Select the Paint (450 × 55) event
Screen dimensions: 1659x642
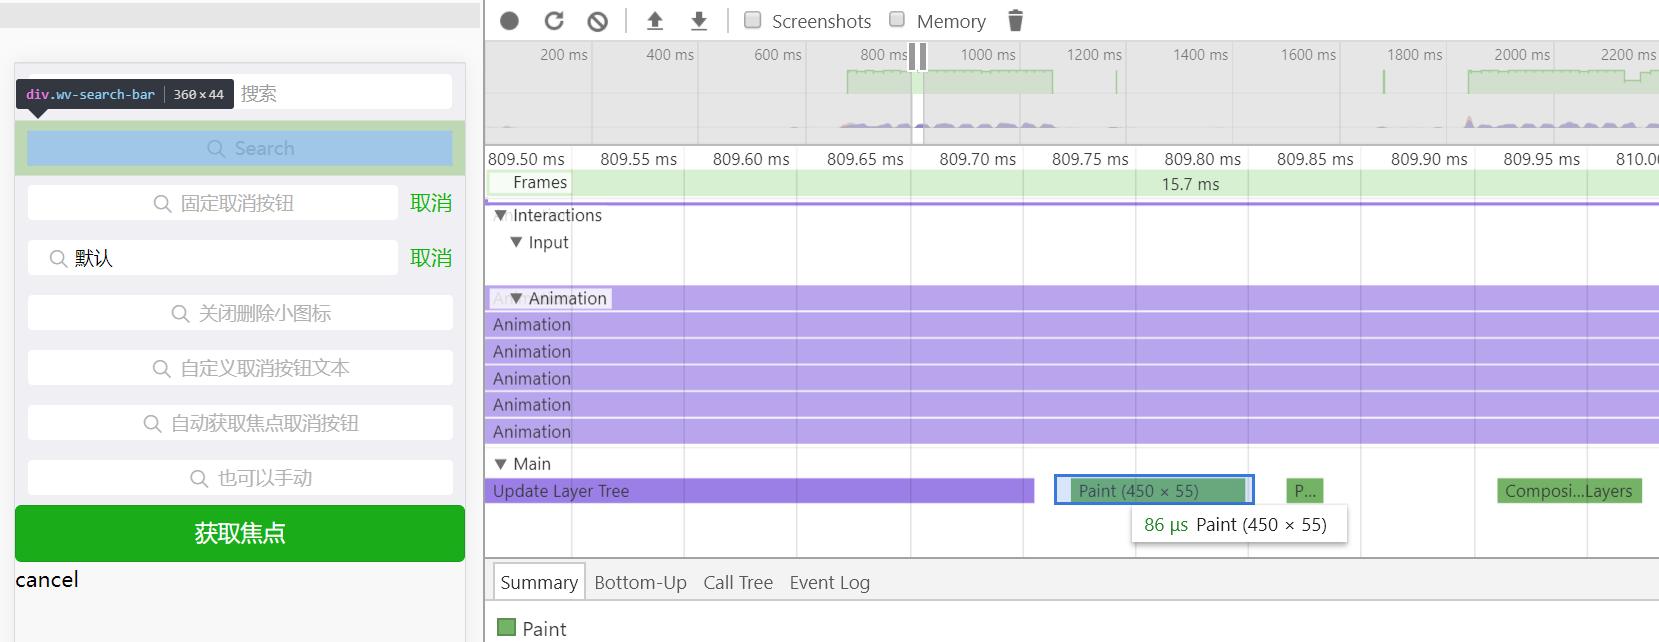(x=1154, y=490)
